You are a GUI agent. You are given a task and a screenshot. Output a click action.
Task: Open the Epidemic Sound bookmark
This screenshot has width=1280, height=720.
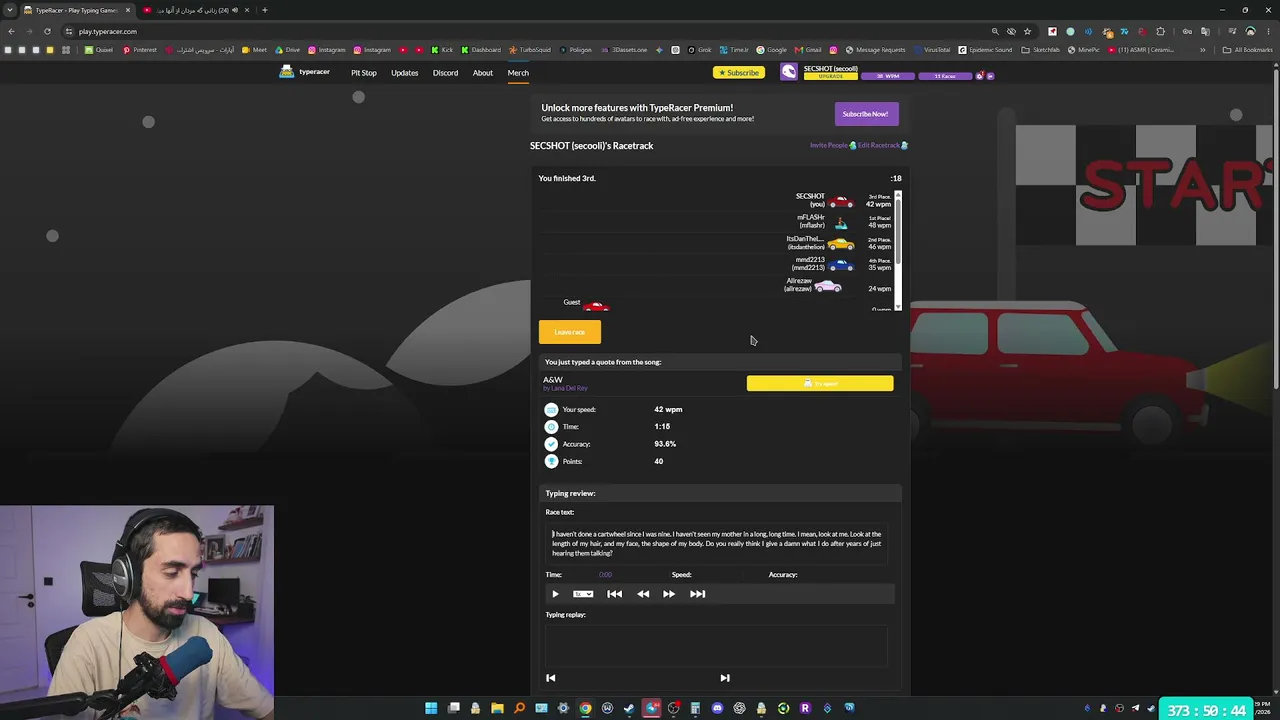click(985, 50)
